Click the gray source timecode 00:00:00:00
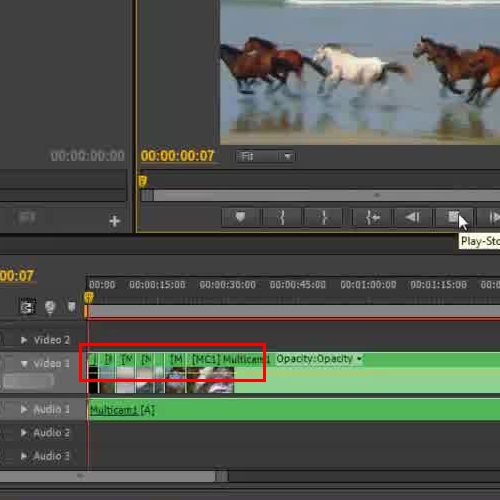The width and height of the screenshot is (500, 500). pos(88,156)
